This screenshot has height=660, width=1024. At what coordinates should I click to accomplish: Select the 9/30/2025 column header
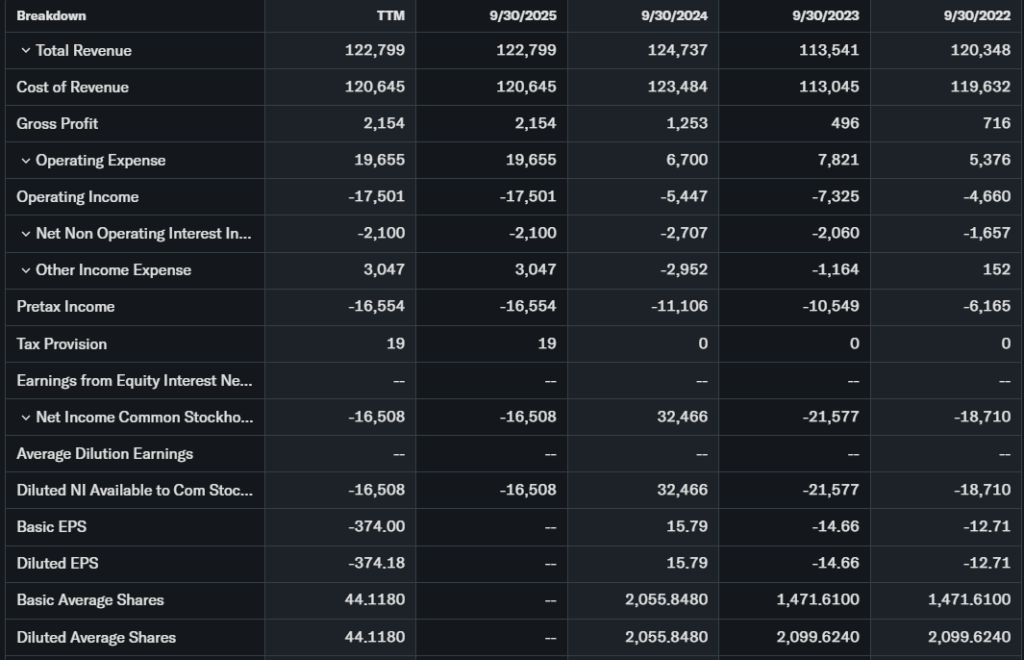(524, 16)
